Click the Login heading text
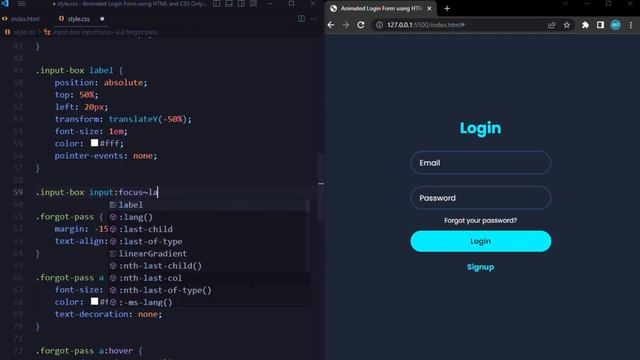 (x=480, y=128)
